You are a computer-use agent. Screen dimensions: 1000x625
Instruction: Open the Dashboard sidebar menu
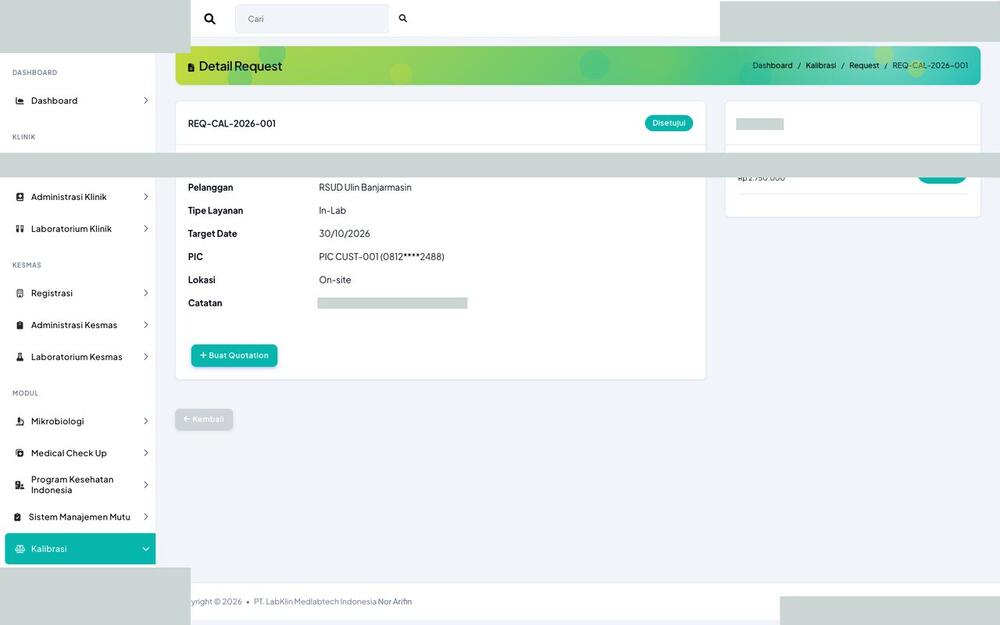[x=80, y=101]
